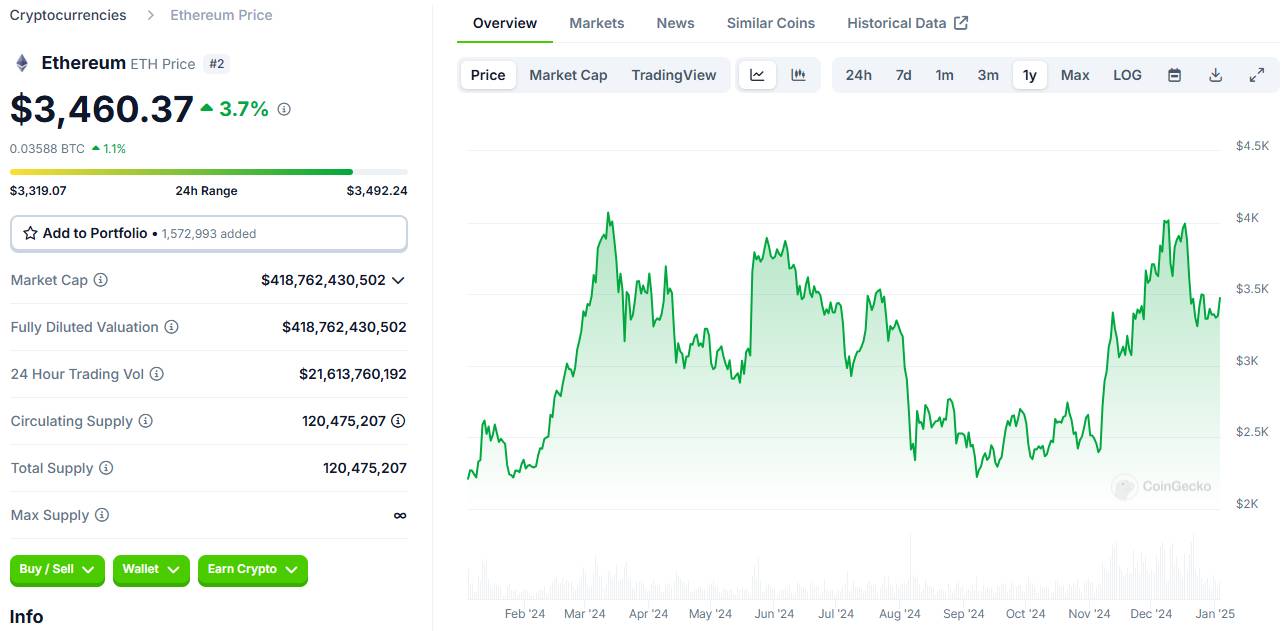The image size is (1285, 631).
Task: Click the $4K y-axis label
Action: pos(1247,217)
